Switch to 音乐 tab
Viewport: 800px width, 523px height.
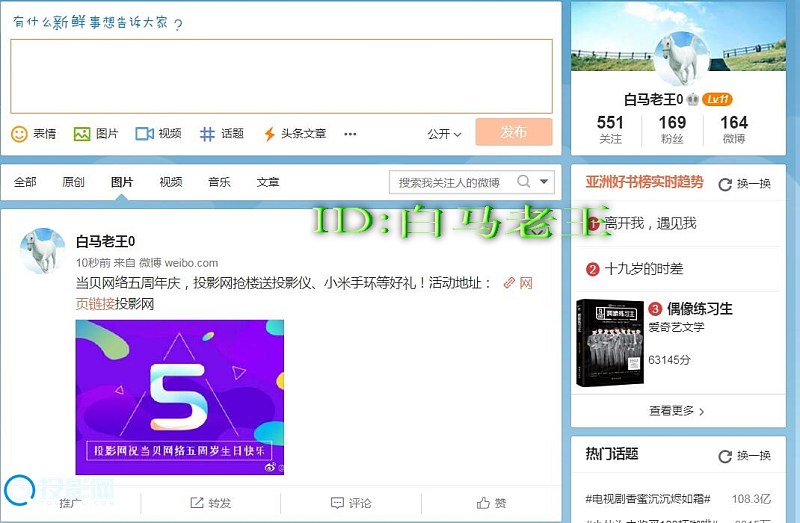(x=219, y=182)
